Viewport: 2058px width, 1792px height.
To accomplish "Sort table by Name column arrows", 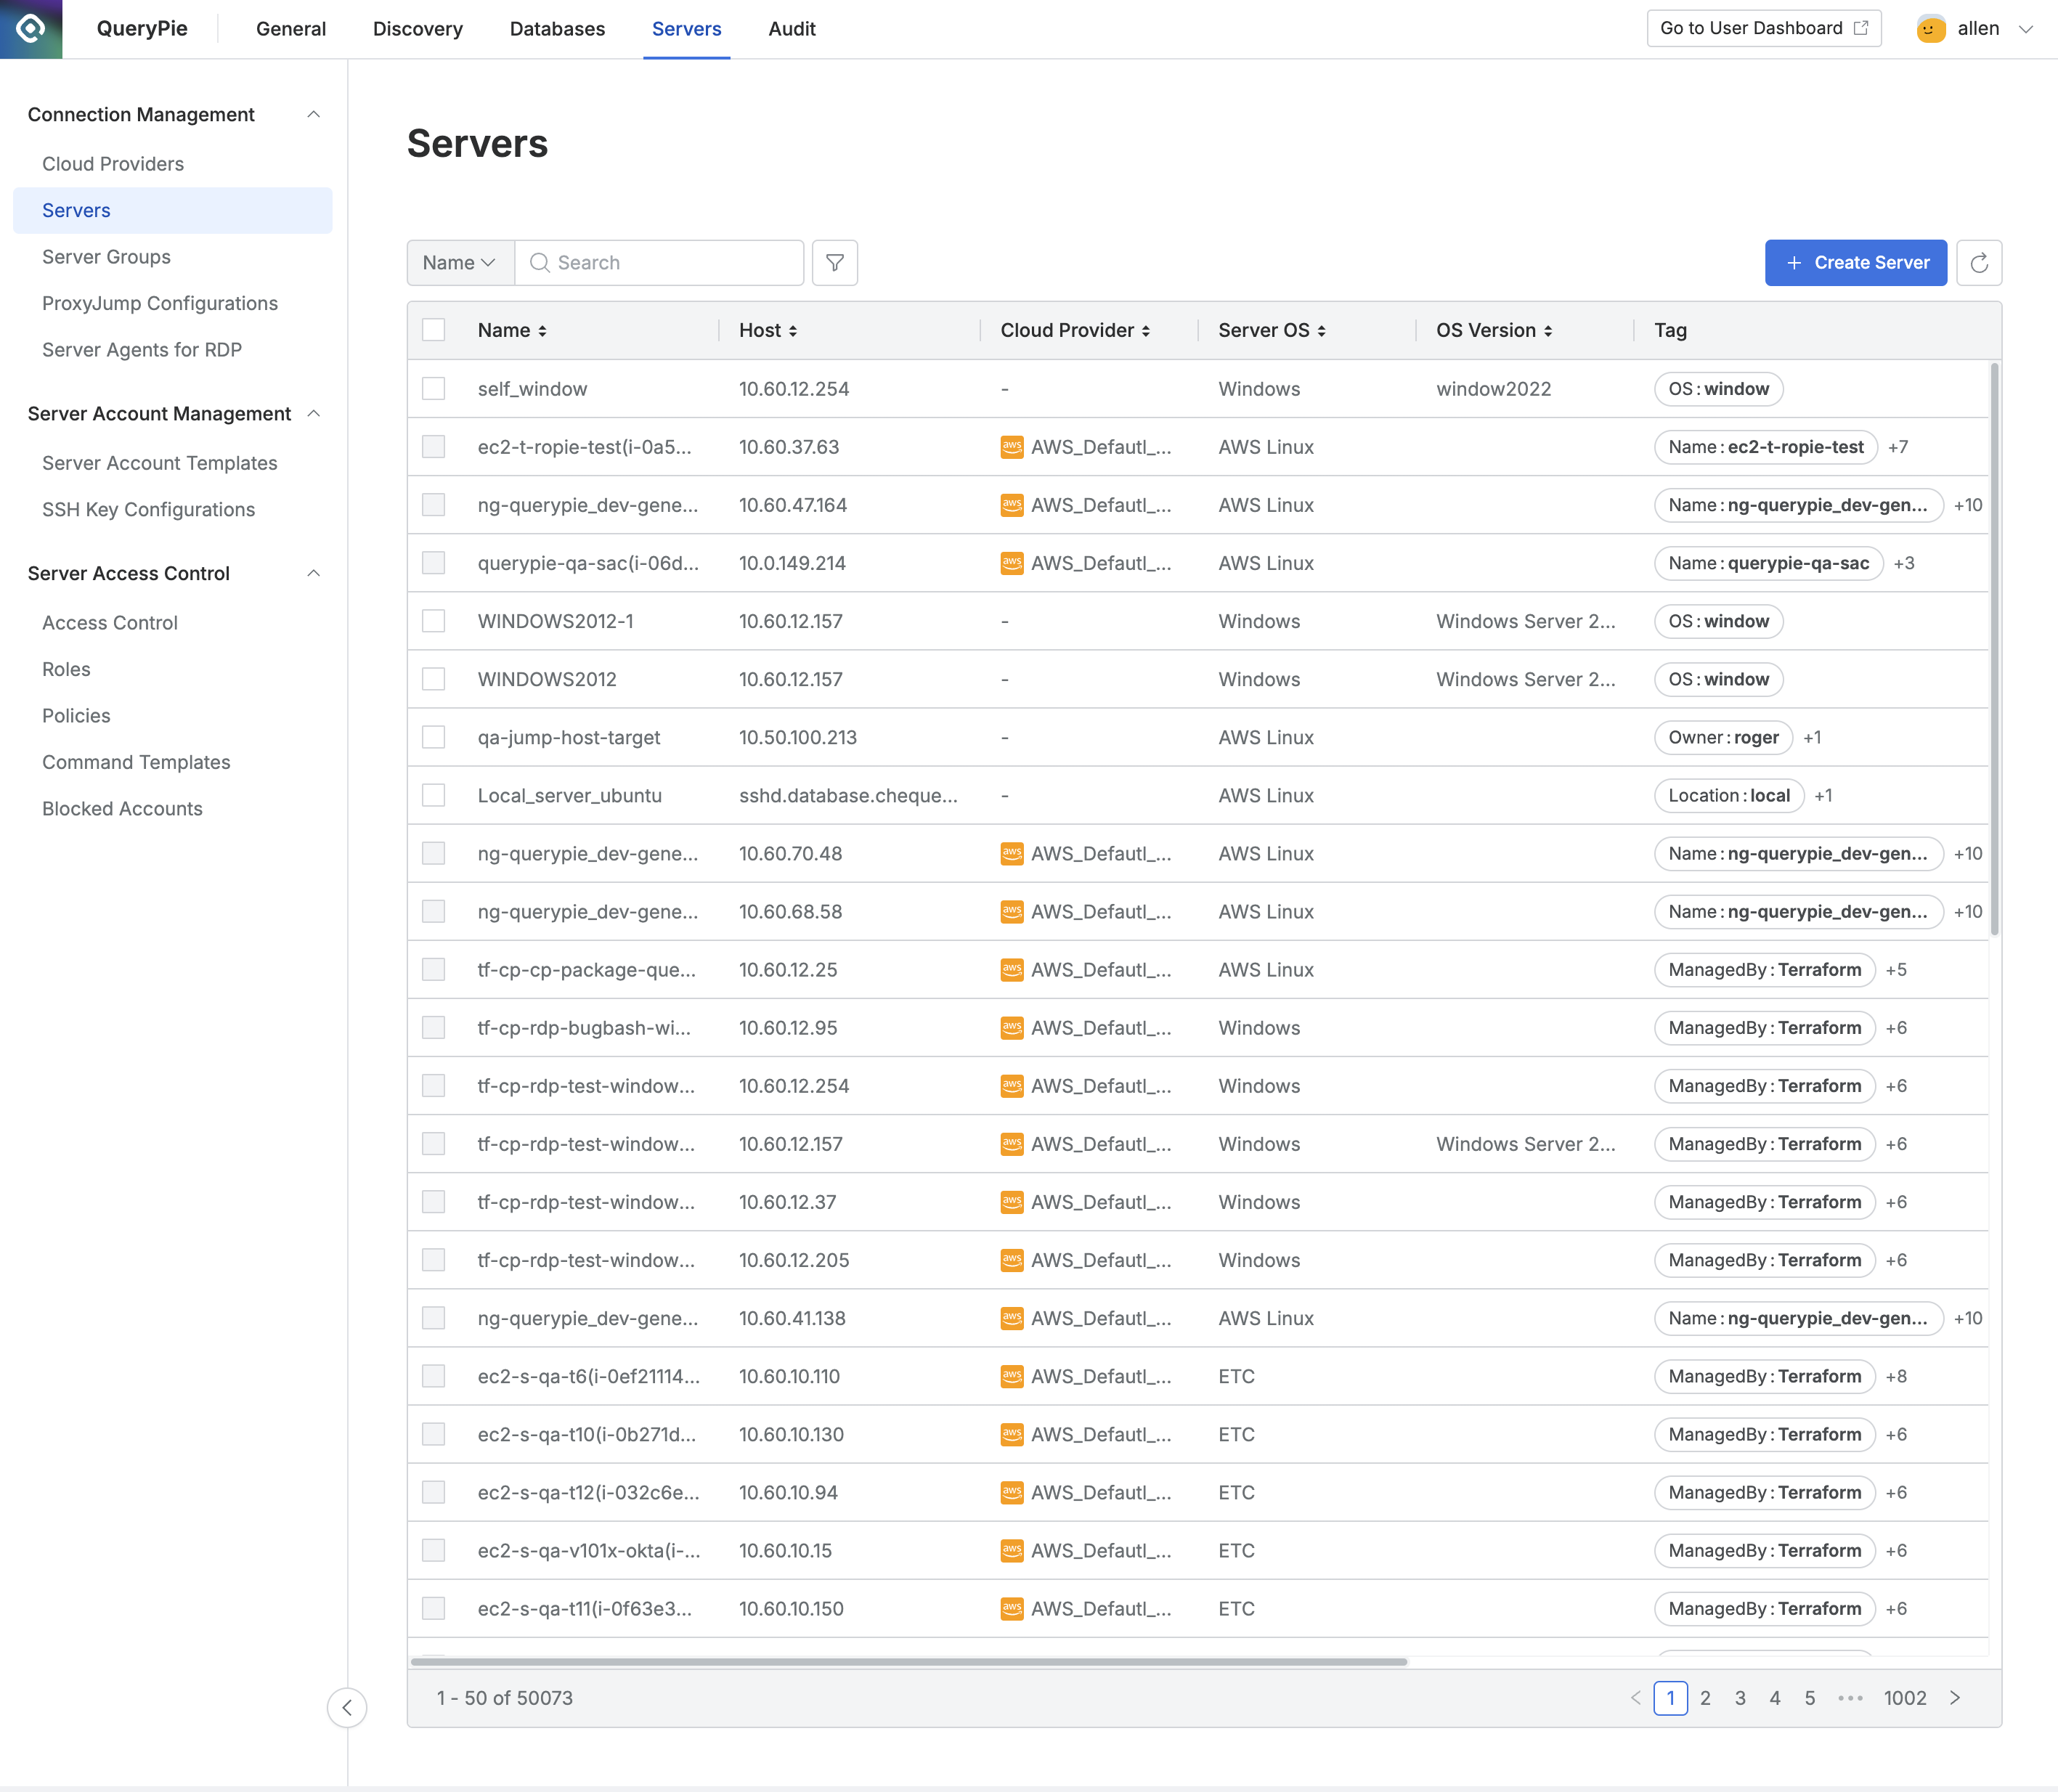I will pos(542,331).
